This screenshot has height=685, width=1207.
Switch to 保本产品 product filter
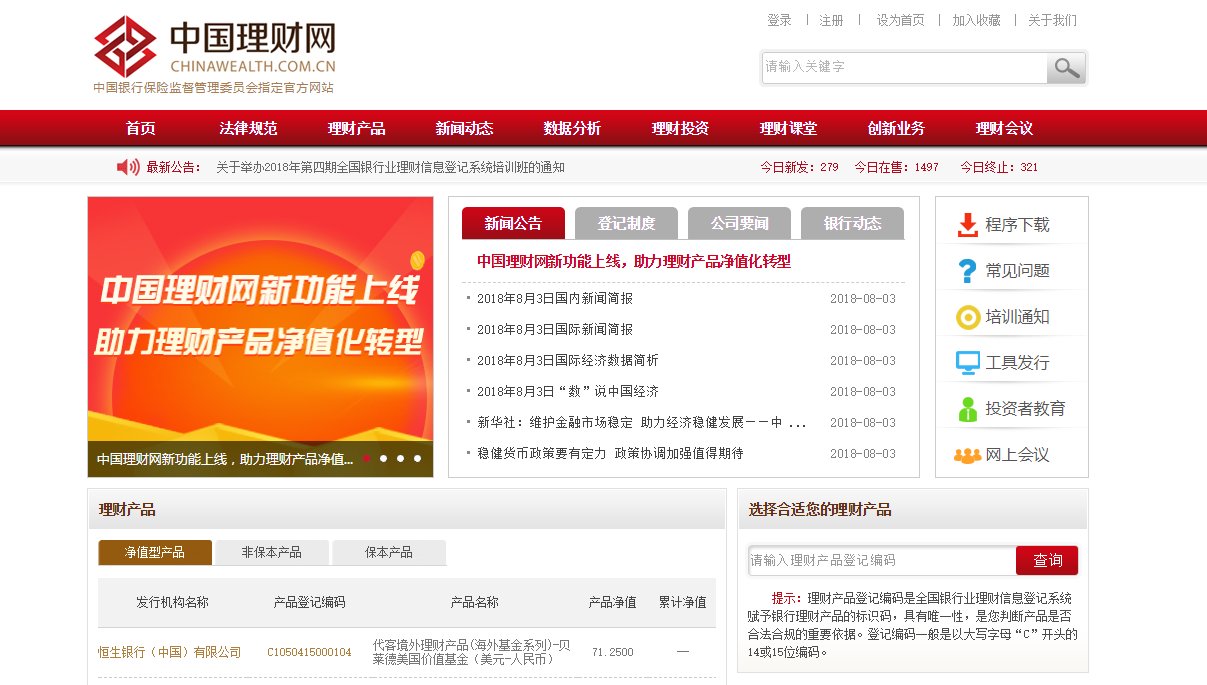(389, 551)
